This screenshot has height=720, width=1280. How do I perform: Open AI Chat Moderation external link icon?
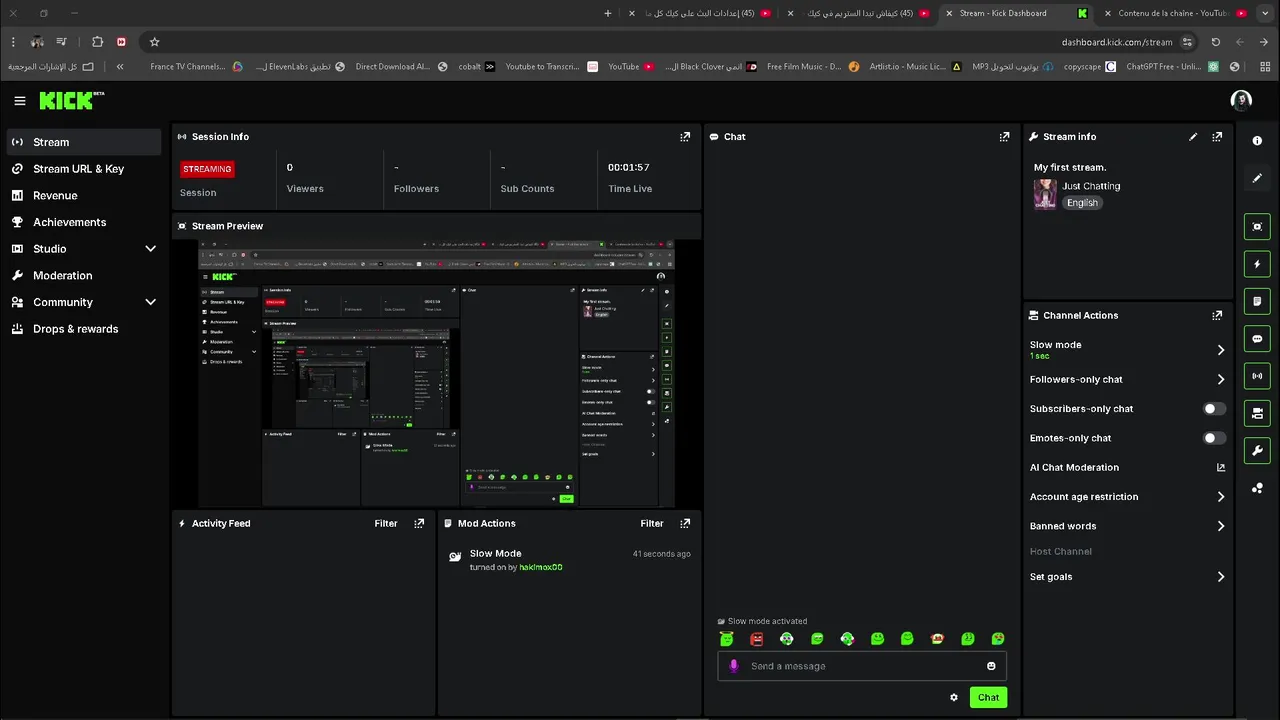(x=1220, y=467)
